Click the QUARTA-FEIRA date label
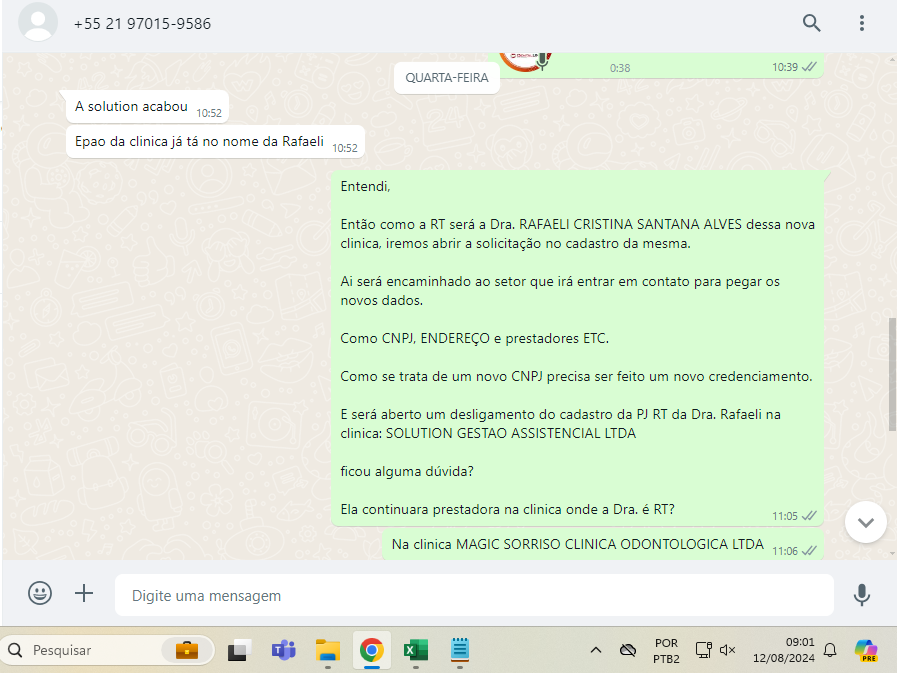 (447, 78)
